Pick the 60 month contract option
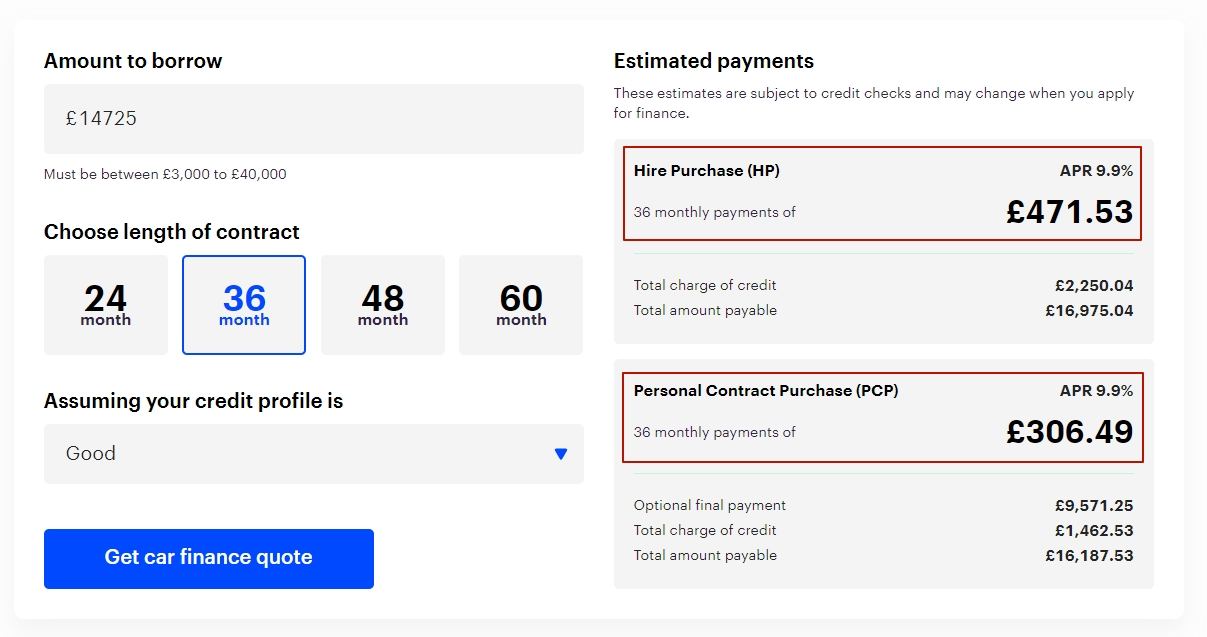Viewport: 1207px width, 637px height. (x=520, y=305)
